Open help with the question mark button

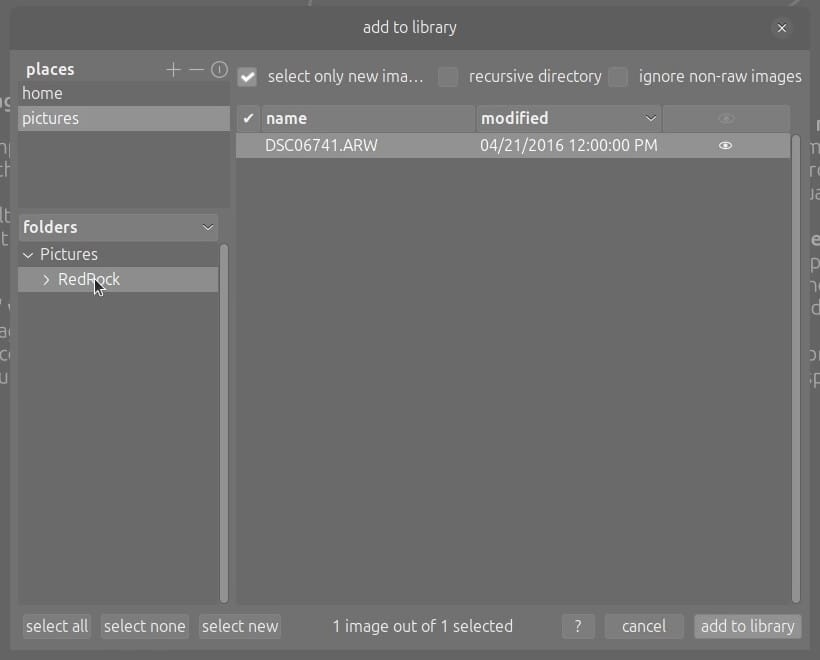click(x=578, y=626)
